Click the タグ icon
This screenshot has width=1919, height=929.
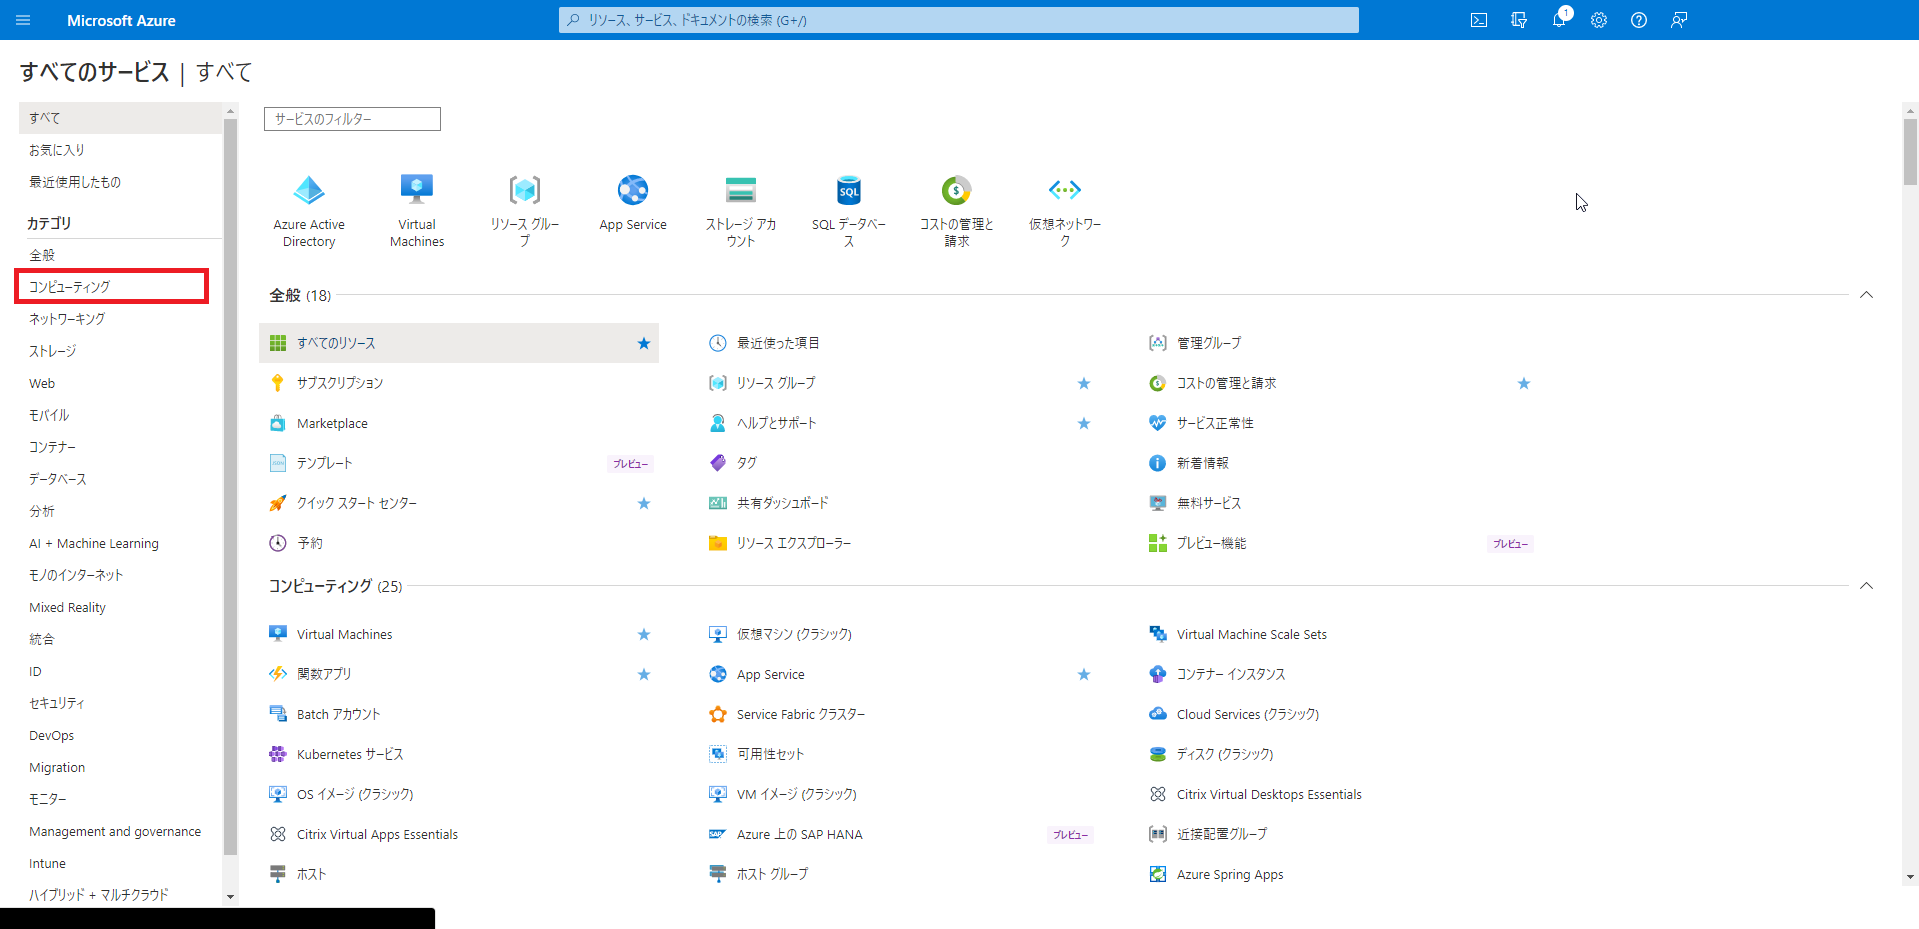718,463
